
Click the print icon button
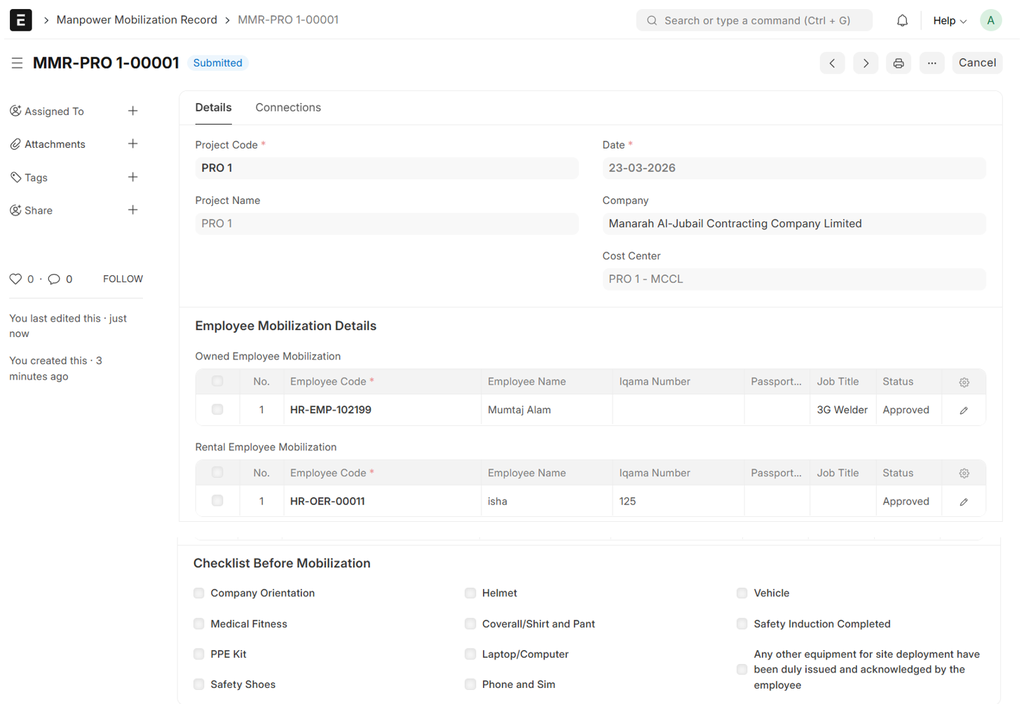tap(898, 63)
